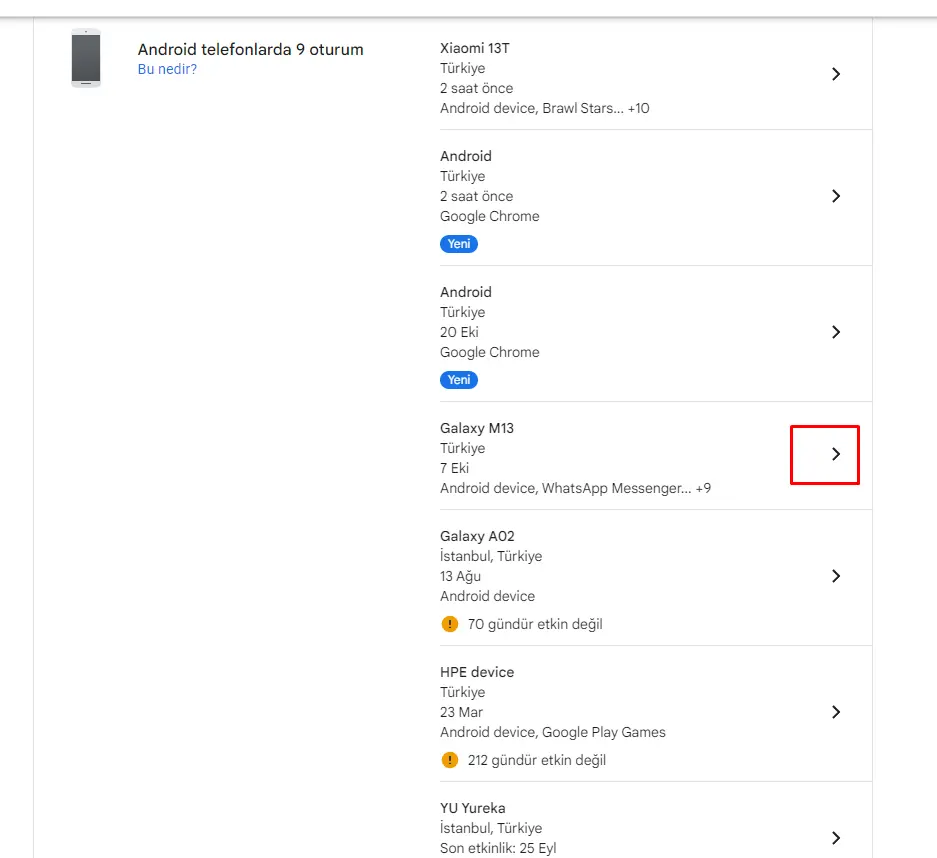Open the Xiaomi 13T session chevron
Viewport: 937px width, 858px height.
pos(836,74)
